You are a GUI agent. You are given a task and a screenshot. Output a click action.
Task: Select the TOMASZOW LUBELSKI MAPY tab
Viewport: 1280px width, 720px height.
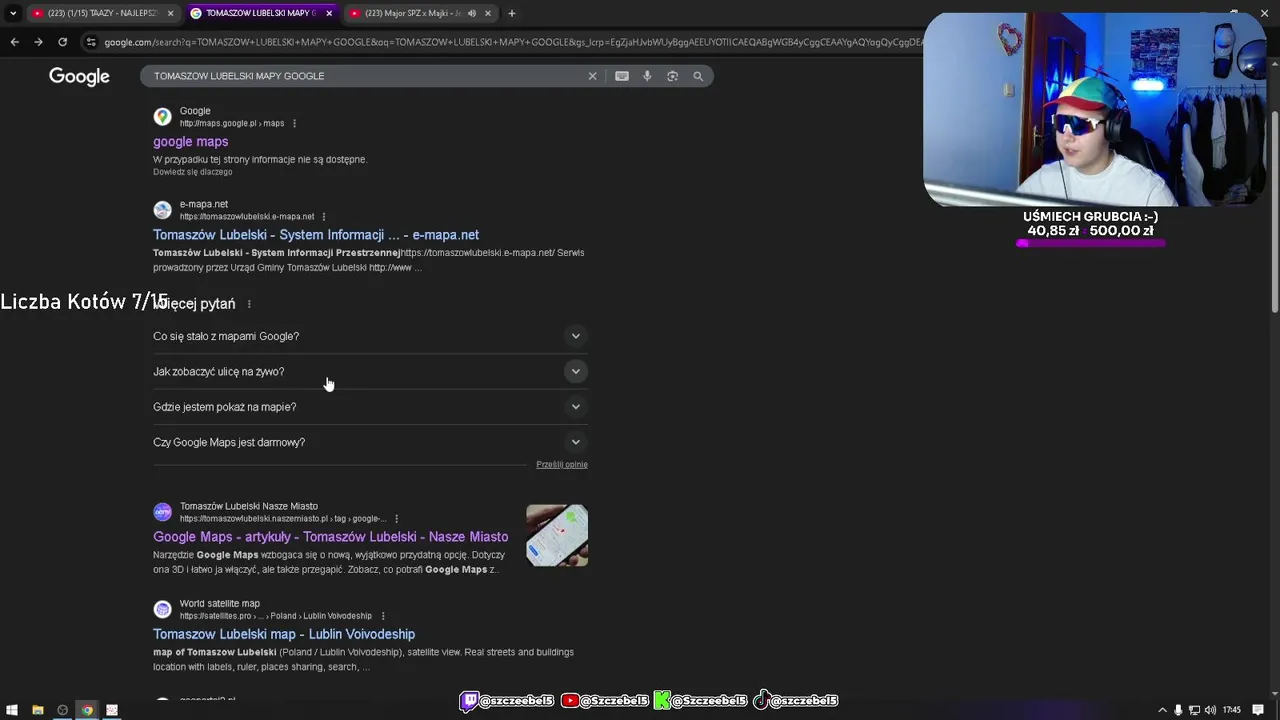pyautogui.click(x=260, y=13)
